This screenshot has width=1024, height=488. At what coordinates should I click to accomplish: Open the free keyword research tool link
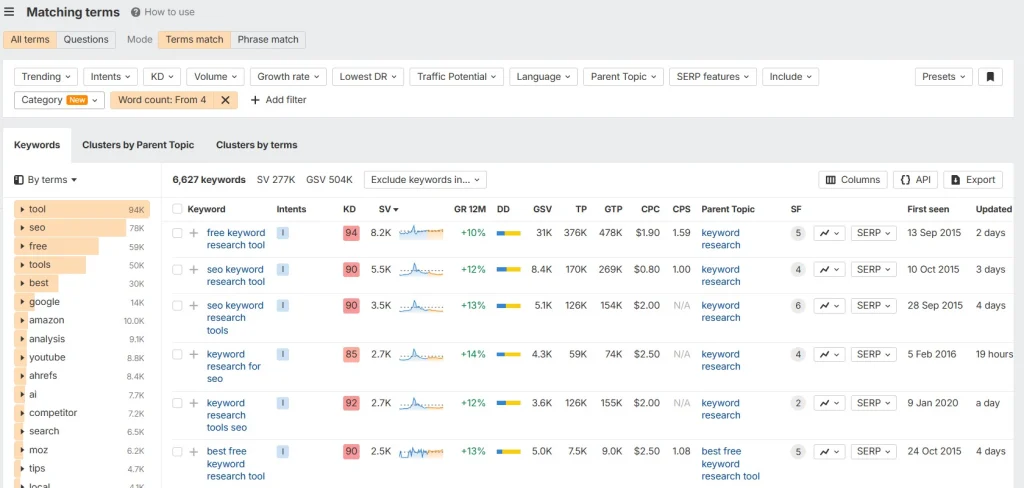tap(236, 239)
